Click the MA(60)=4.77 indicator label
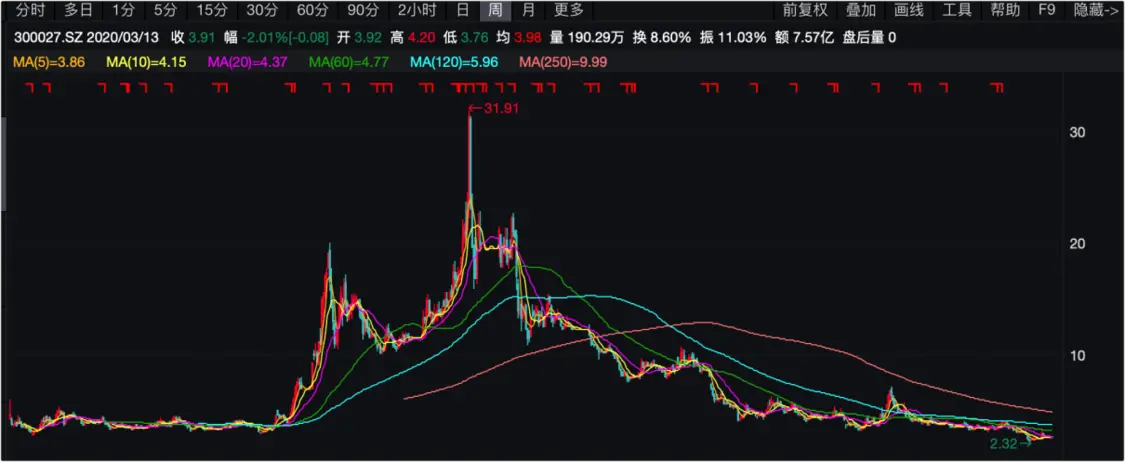Image resolution: width=1125 pixels, height=462 pixels. tap(349, 62)
